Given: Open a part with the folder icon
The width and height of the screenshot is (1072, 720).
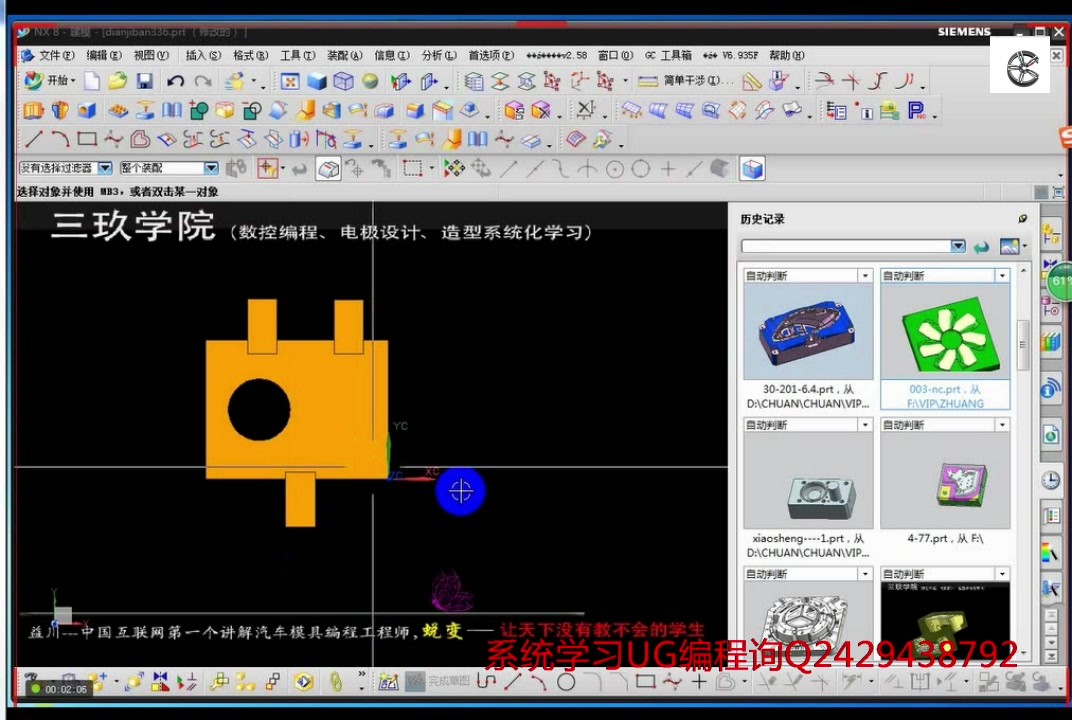Looking at the screenshot, I should click(x=116, y=81).
